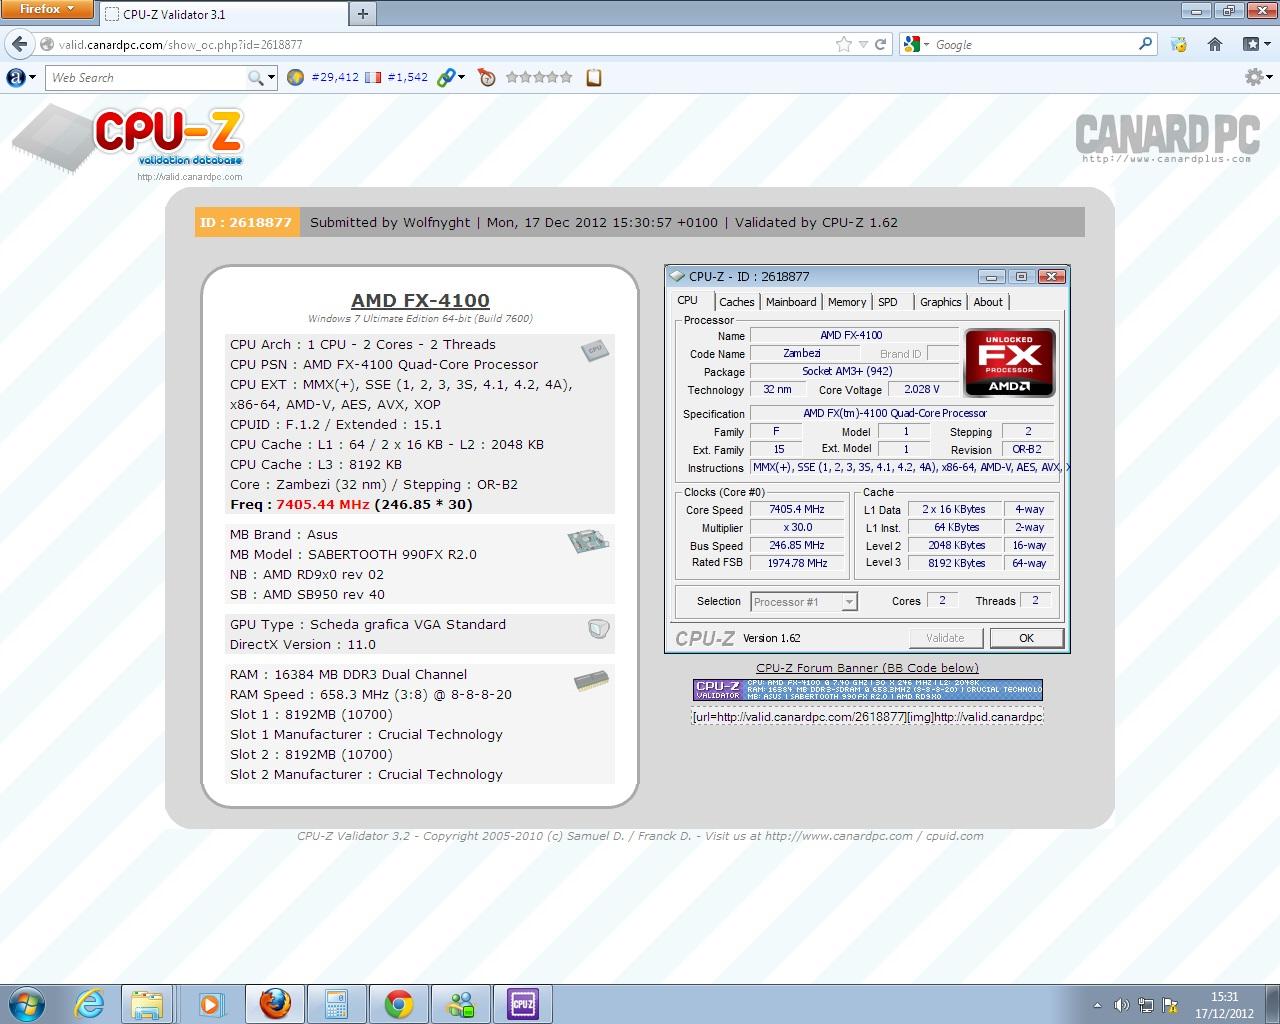The image size is (1280, 1024).
Task: Click the volume speaker tray icon
Action: tap(1122, 1005)
